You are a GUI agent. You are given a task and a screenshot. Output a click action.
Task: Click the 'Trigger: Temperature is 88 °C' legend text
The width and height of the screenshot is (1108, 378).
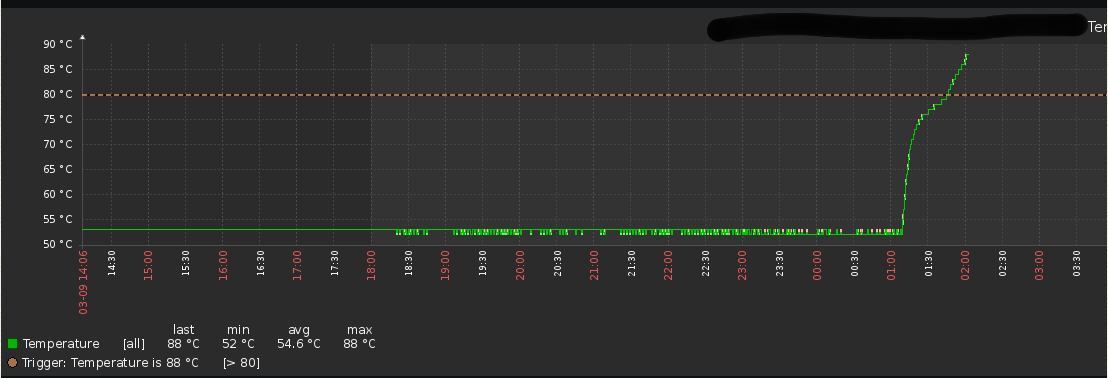point(111,363)
